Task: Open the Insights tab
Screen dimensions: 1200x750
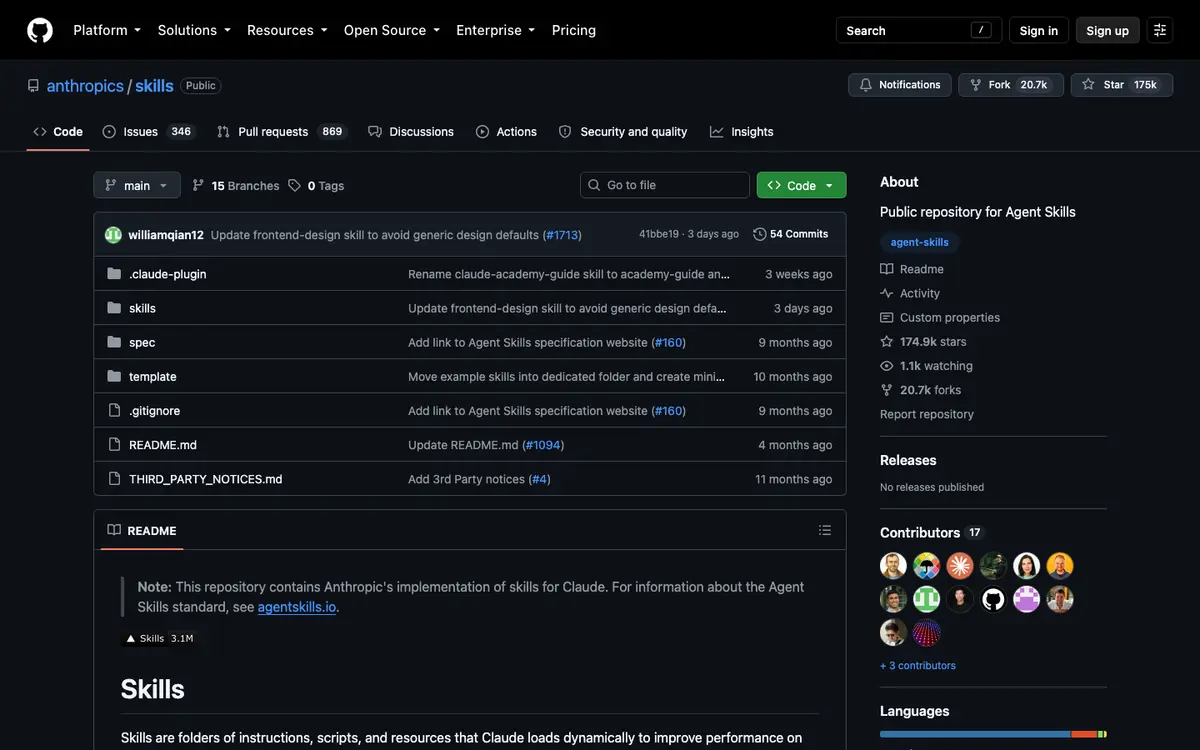Action: tap(742, 132)
